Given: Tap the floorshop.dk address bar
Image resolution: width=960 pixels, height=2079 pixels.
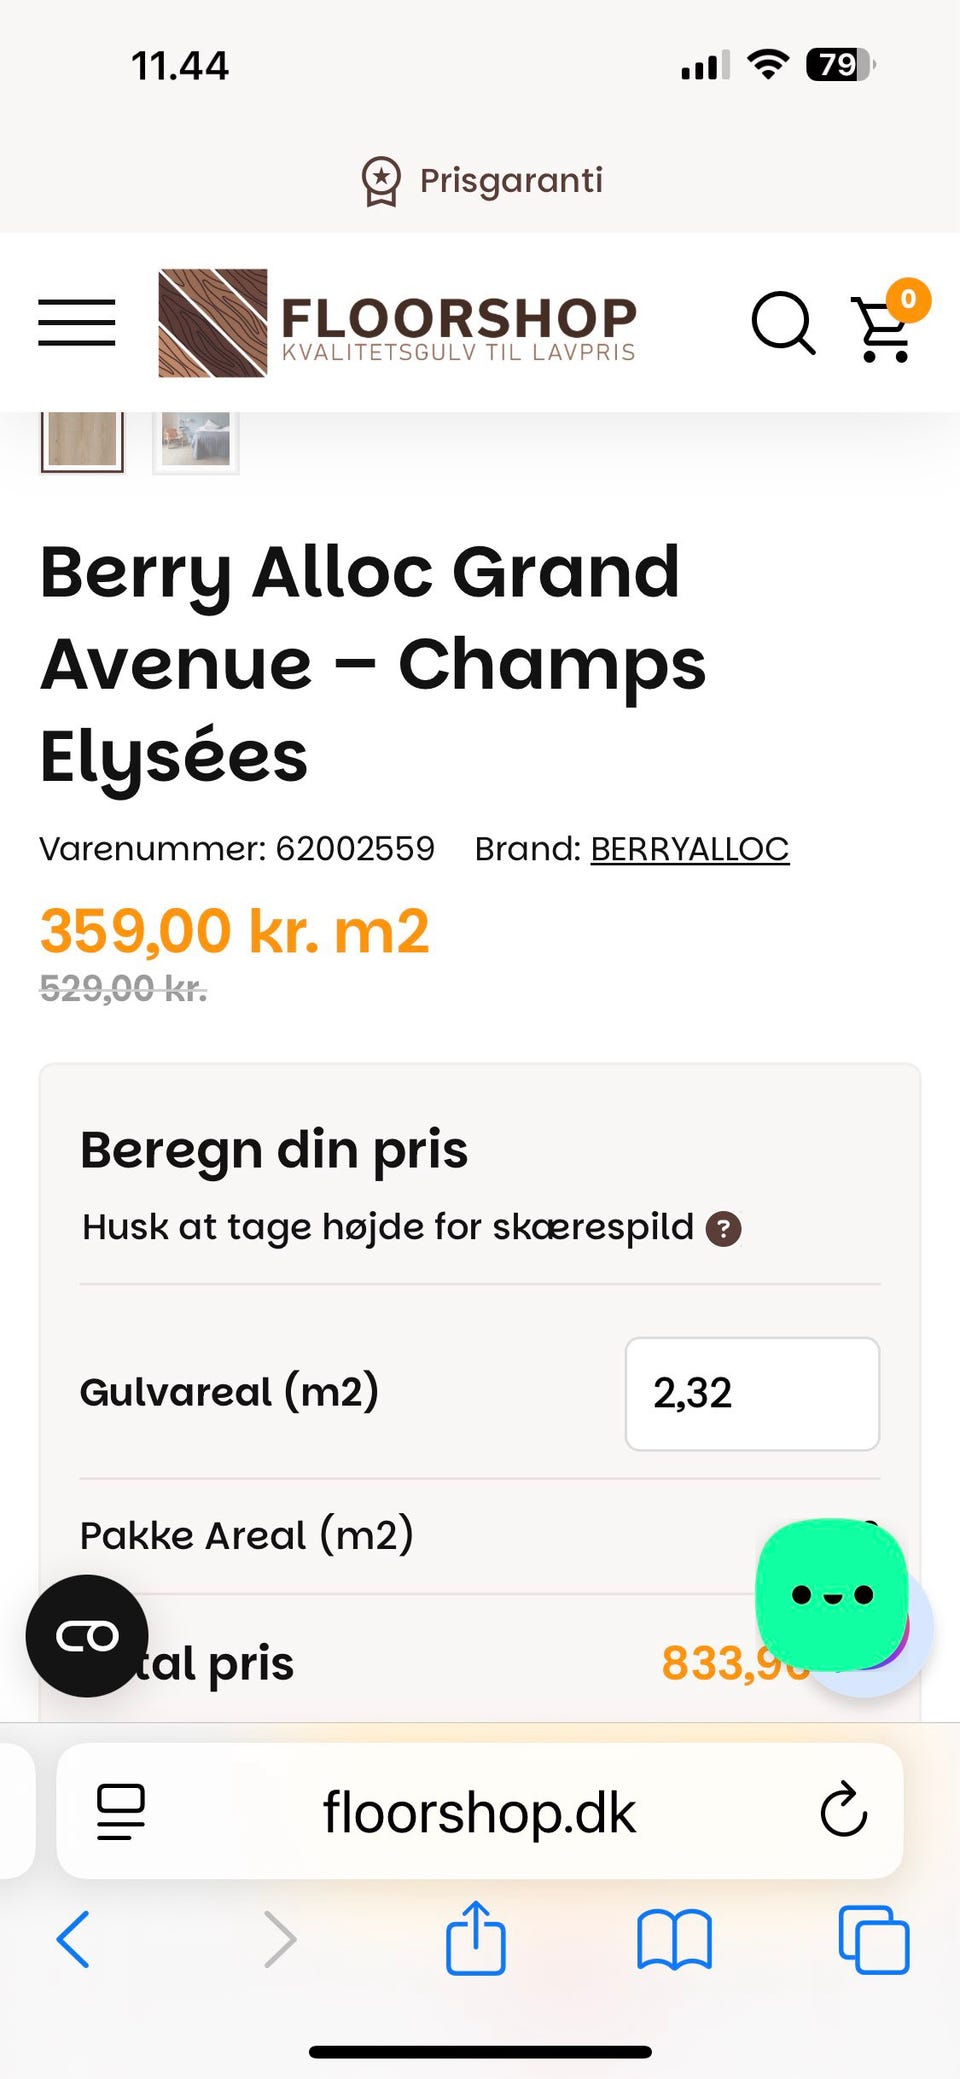Looking at the screenshot, I should click(479, 1811).
